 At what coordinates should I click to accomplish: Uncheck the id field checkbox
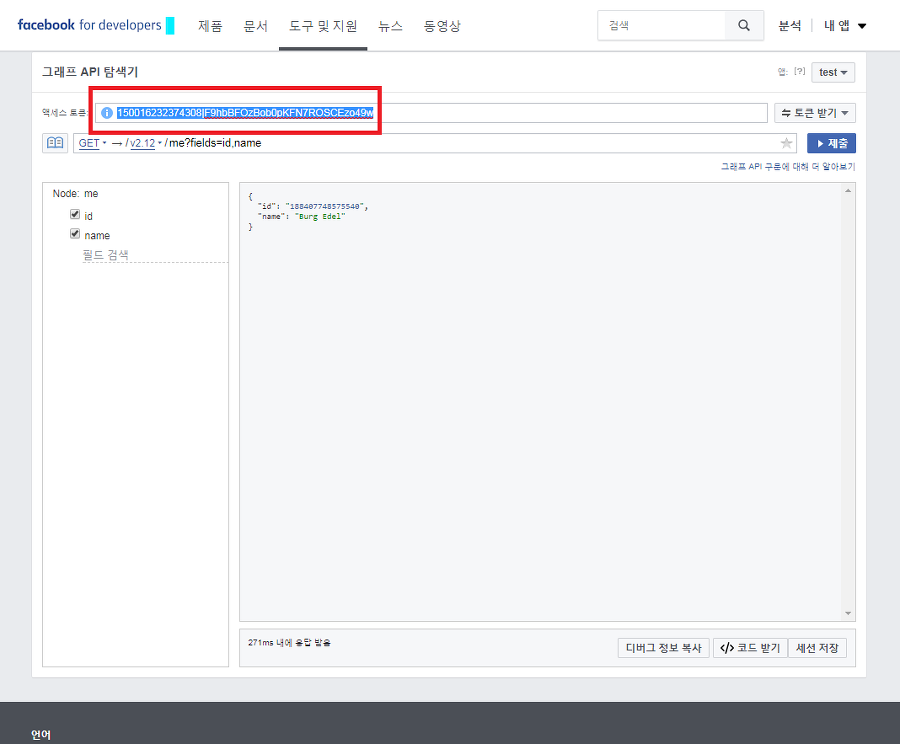[x=75, y=214]
